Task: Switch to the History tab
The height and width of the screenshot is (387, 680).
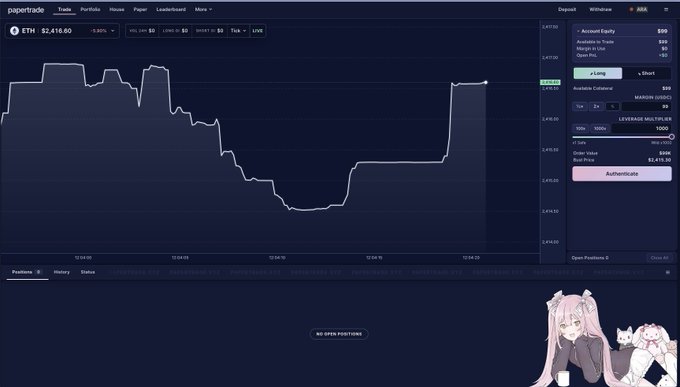Action: [x=62, y=272]
